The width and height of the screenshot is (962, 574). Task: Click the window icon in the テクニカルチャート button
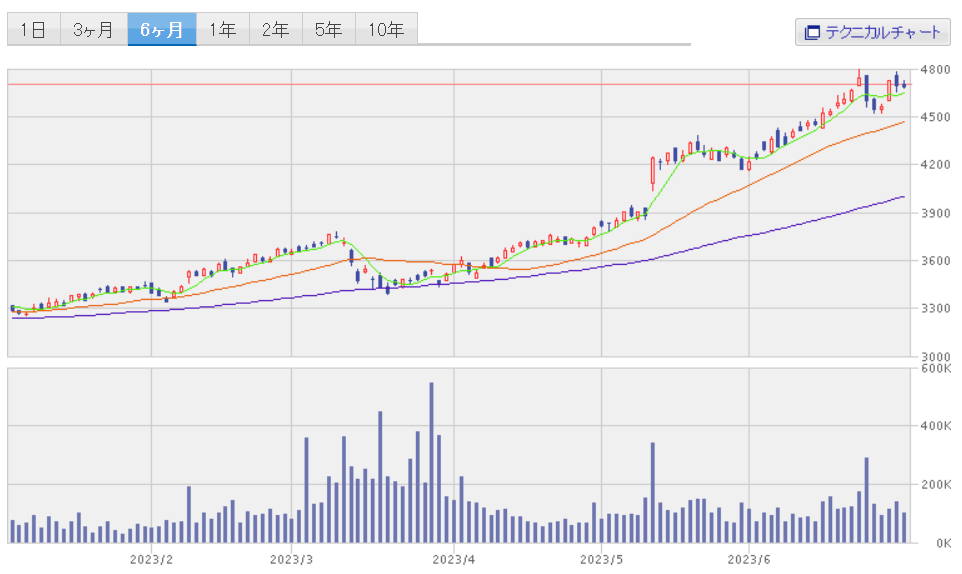812,32
